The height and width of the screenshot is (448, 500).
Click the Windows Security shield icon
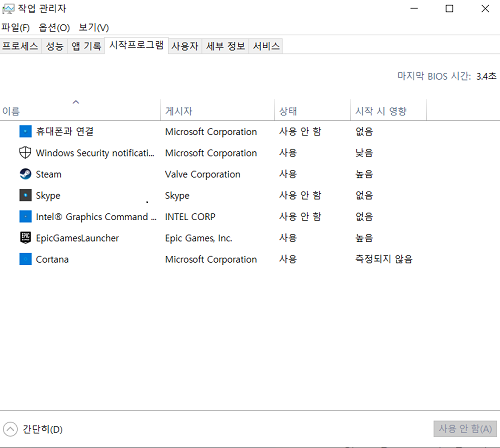coord(25,153)
